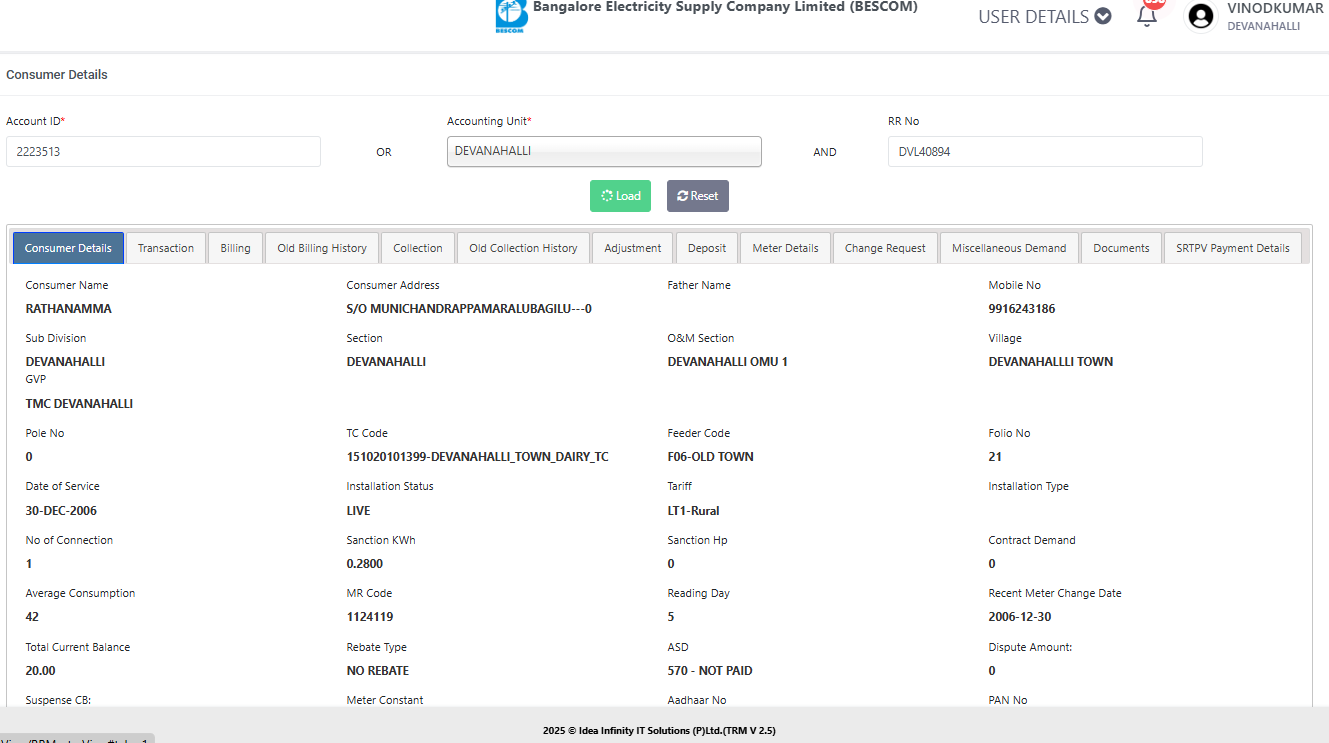This screenshot has height=743, width=1329.
Task: Click the Load button
Action: 620,196
